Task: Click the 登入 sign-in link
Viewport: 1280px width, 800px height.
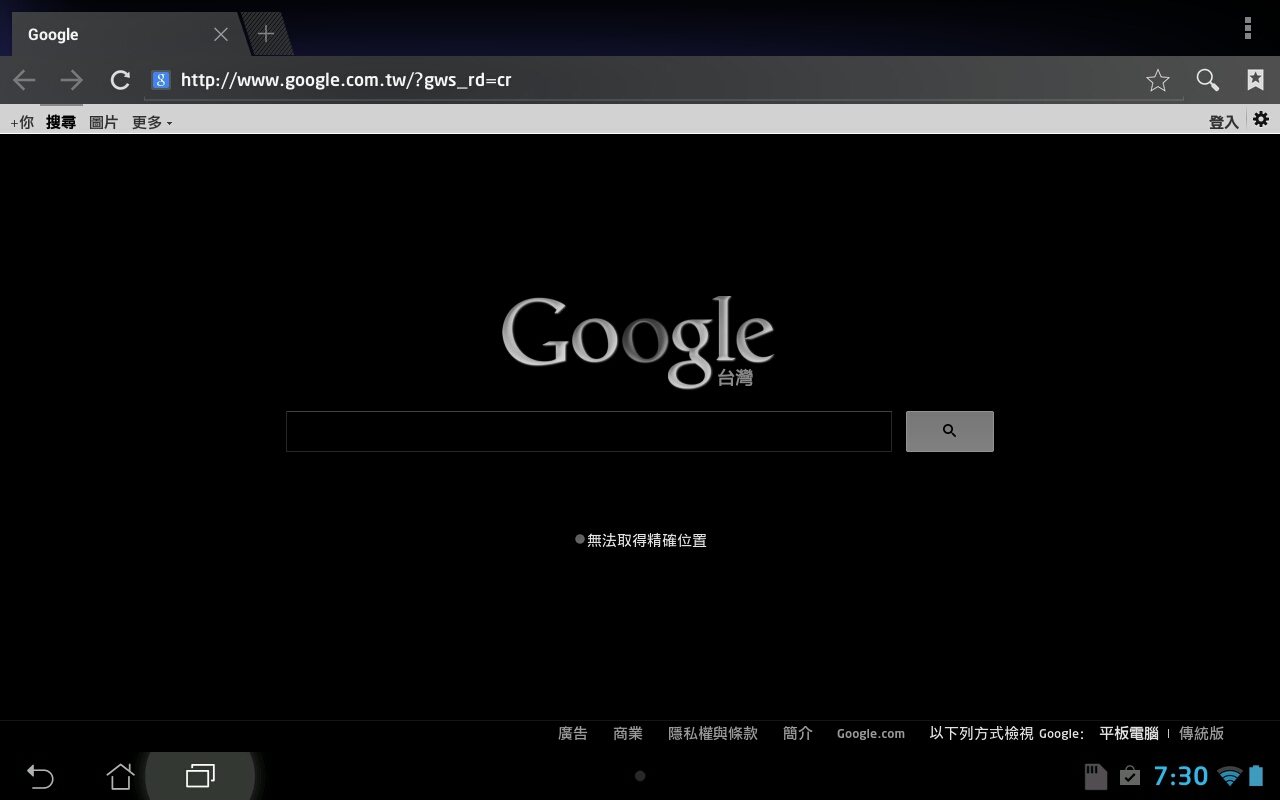Action: point(1223,122)
